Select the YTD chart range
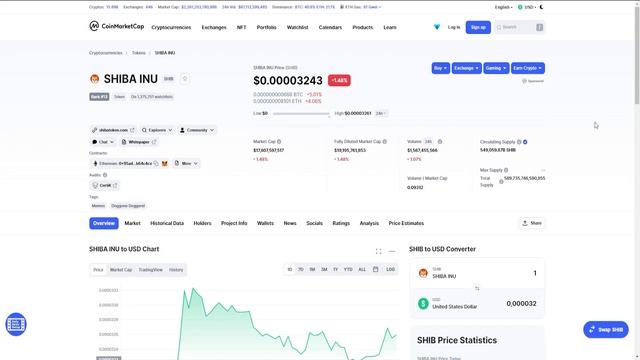This screenshot has width=640, height=360. (348, 269)
